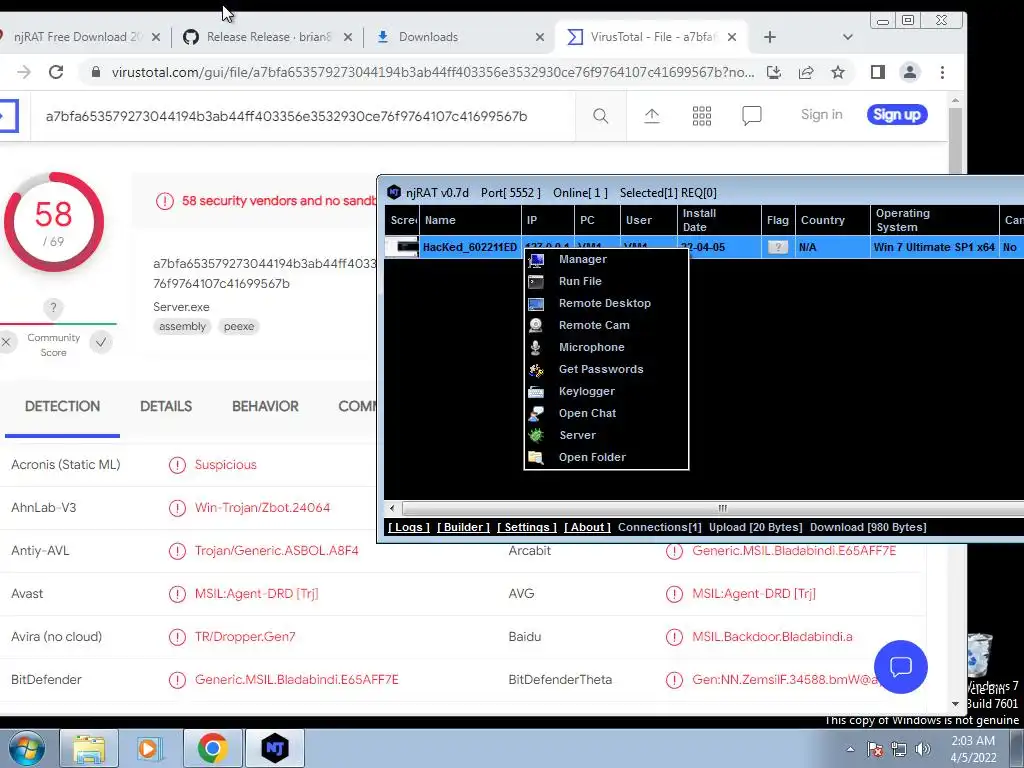This screenshot has height=768, width=1024.
Task: Click Operating System column header
Action: pyautogui.click(x=935, y=220)
